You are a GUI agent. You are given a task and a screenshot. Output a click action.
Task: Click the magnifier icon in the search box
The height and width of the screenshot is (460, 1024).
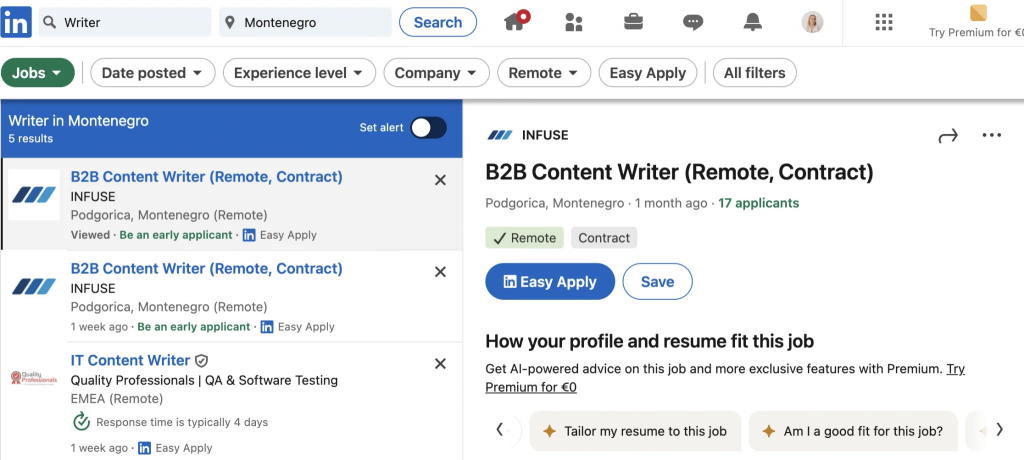click(x=50, y=23)
